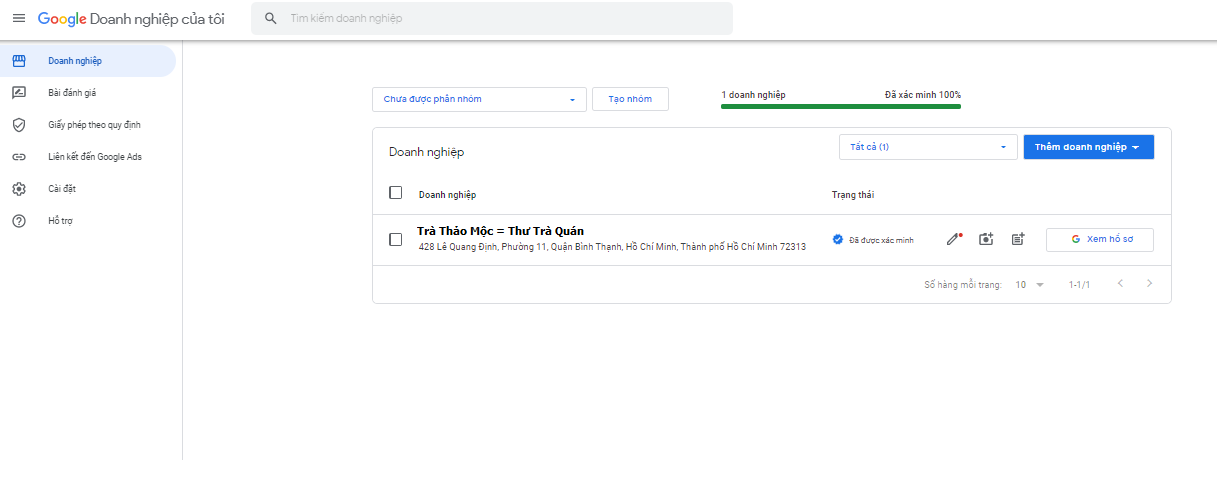Click the pencil edit profile icon
Viewport: 1217px width, 500px height.
pos(954,239)
